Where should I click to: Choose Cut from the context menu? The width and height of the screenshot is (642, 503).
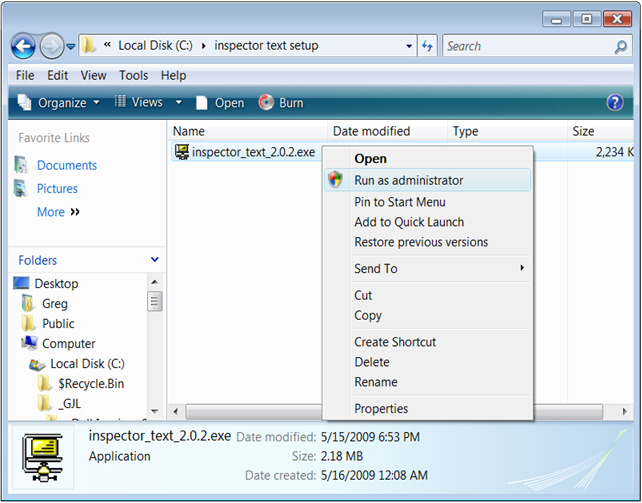429,295
